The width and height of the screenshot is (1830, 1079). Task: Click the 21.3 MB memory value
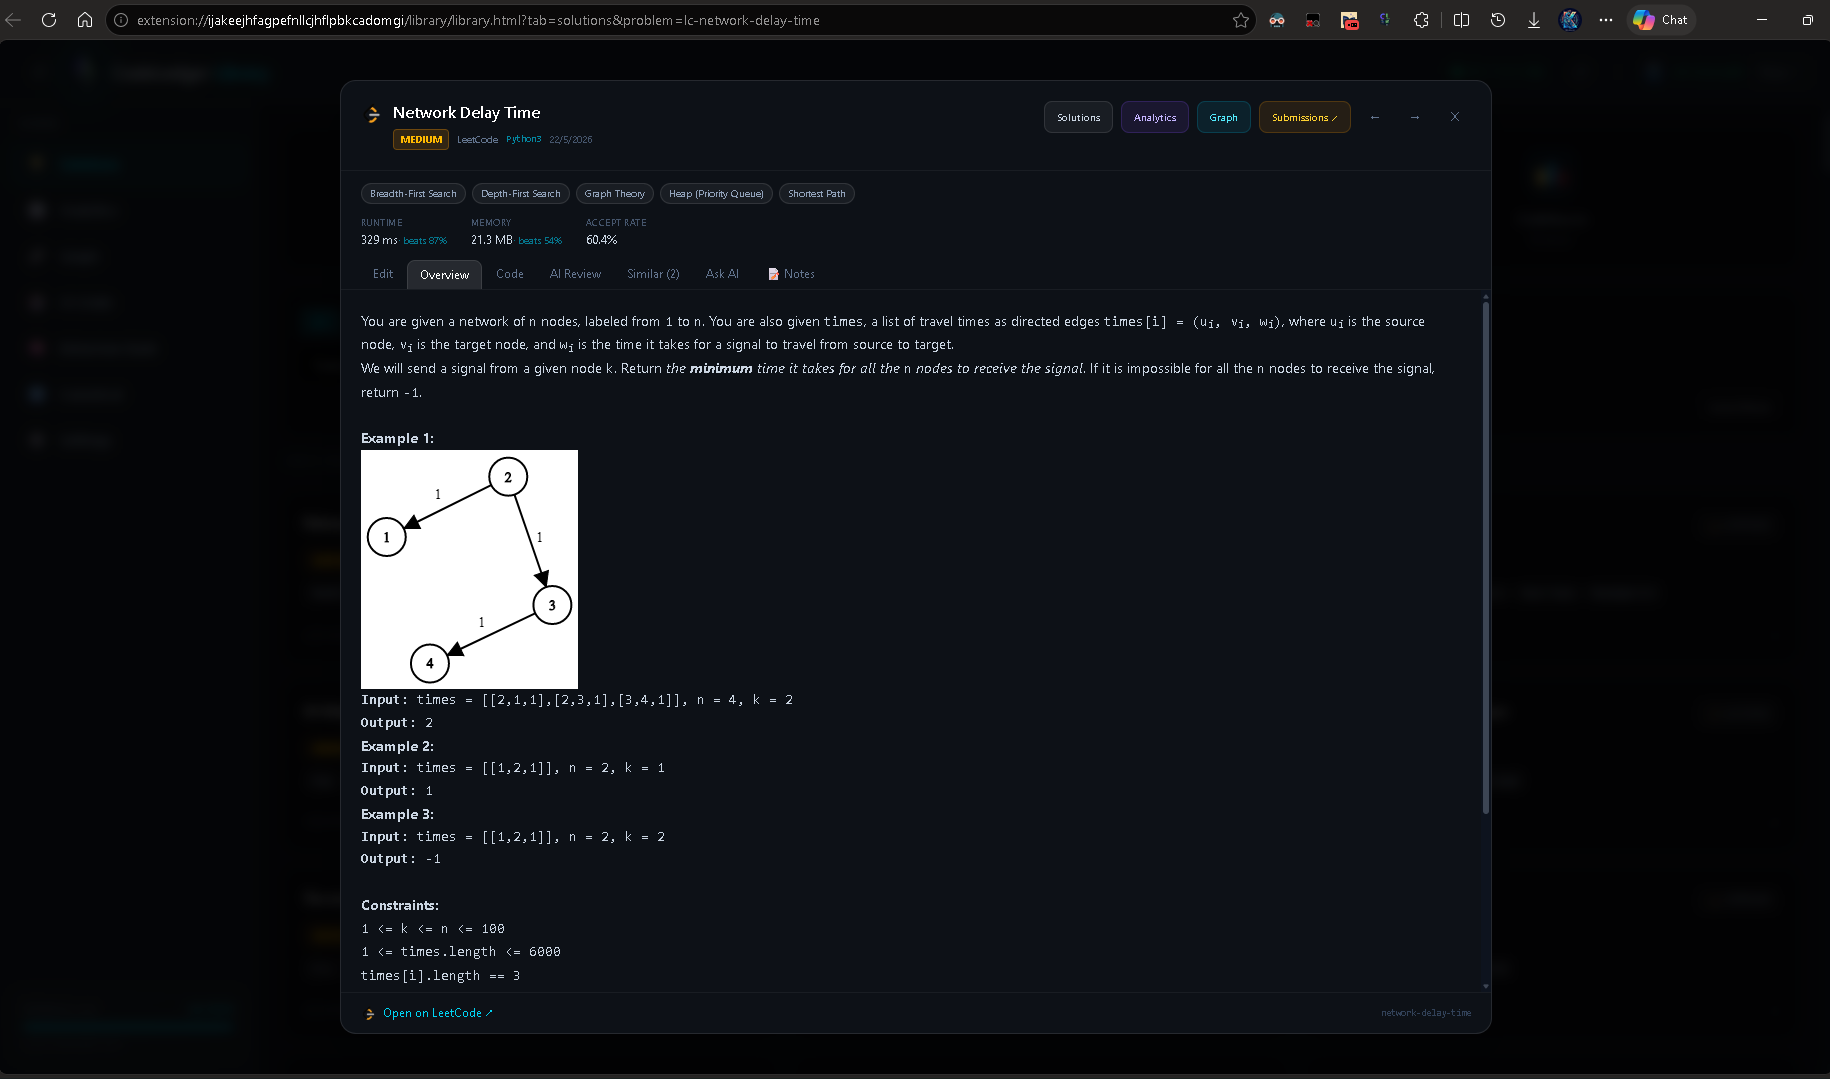pos(492,240)
